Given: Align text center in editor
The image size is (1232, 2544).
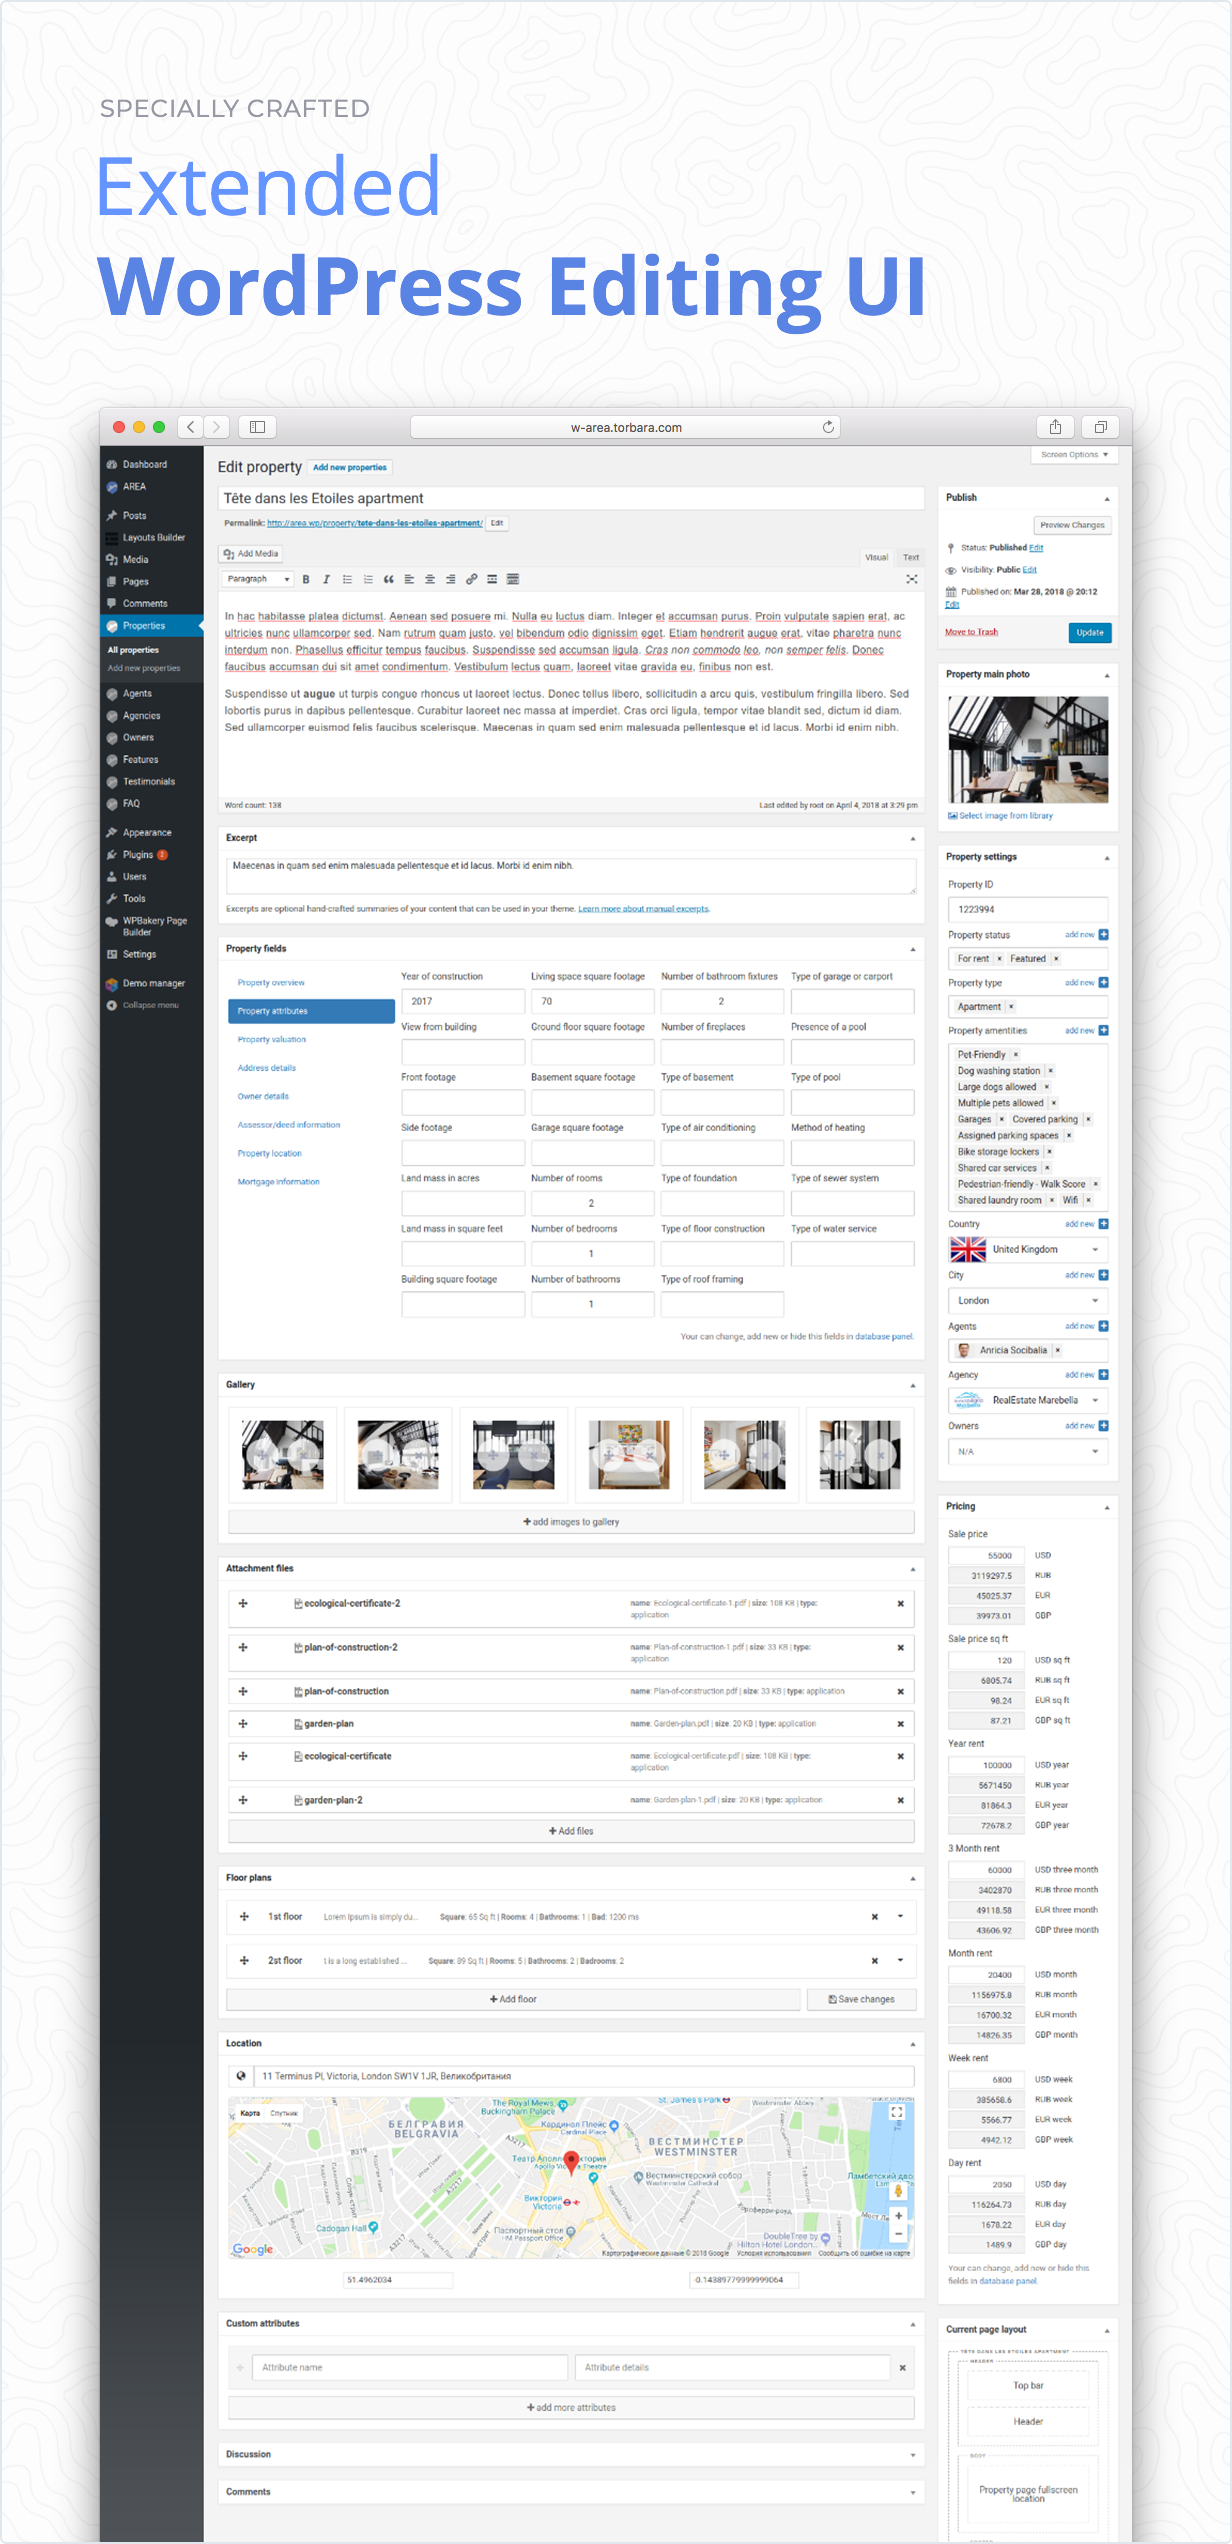Looking at the screenshot, I should pos(430,579).
